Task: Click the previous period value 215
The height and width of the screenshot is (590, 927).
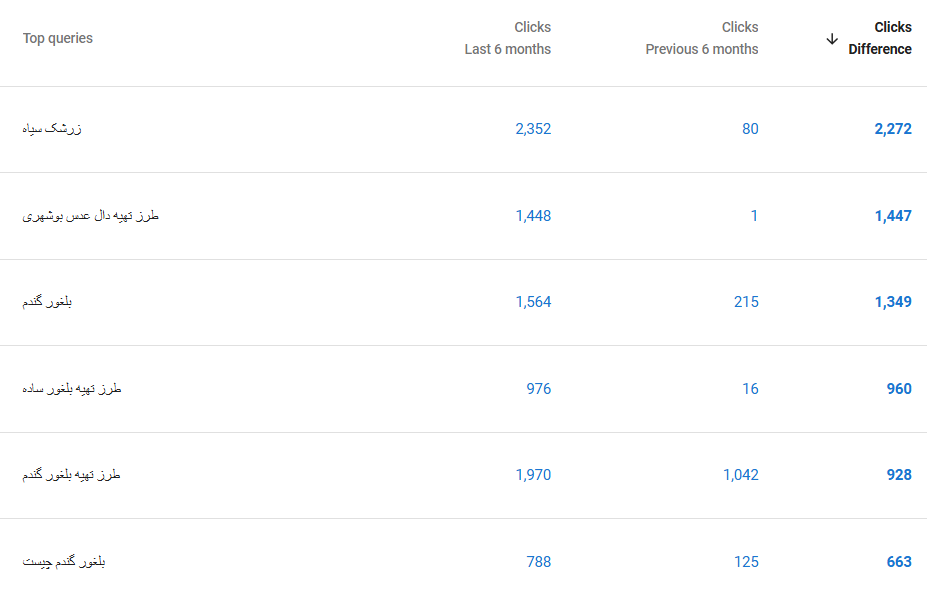Action: pos(746,302)
